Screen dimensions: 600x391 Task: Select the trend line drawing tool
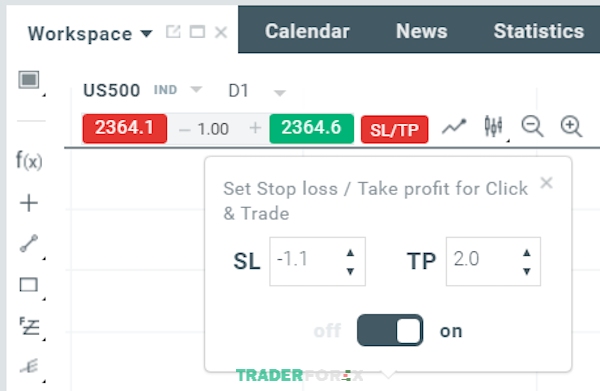coord(29,243)
